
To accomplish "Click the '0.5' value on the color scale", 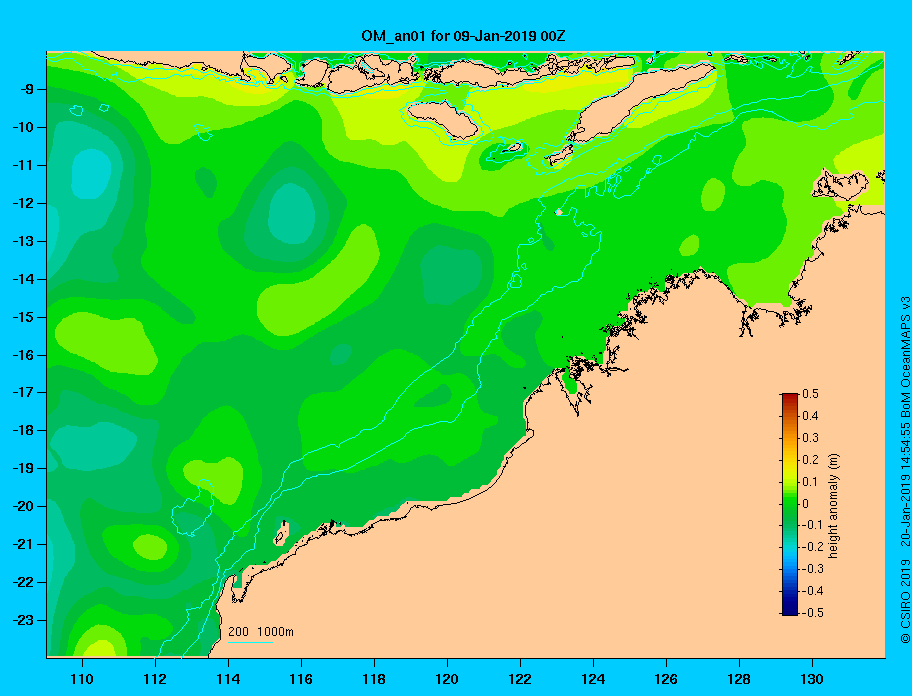I will 810,394.
